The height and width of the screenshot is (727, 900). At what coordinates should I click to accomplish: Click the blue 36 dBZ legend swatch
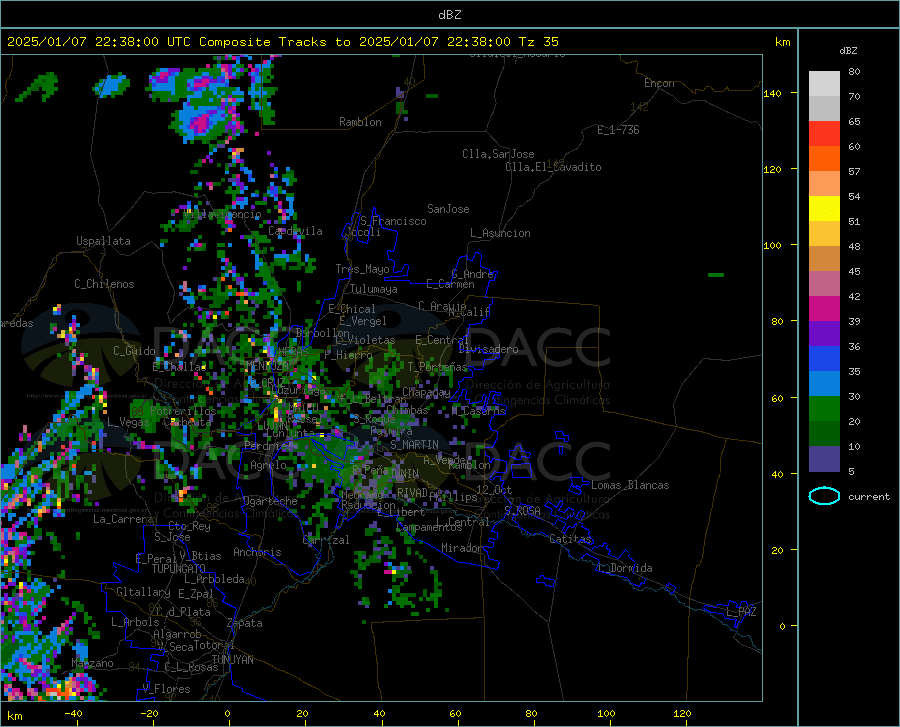click(x=824, y=359)
